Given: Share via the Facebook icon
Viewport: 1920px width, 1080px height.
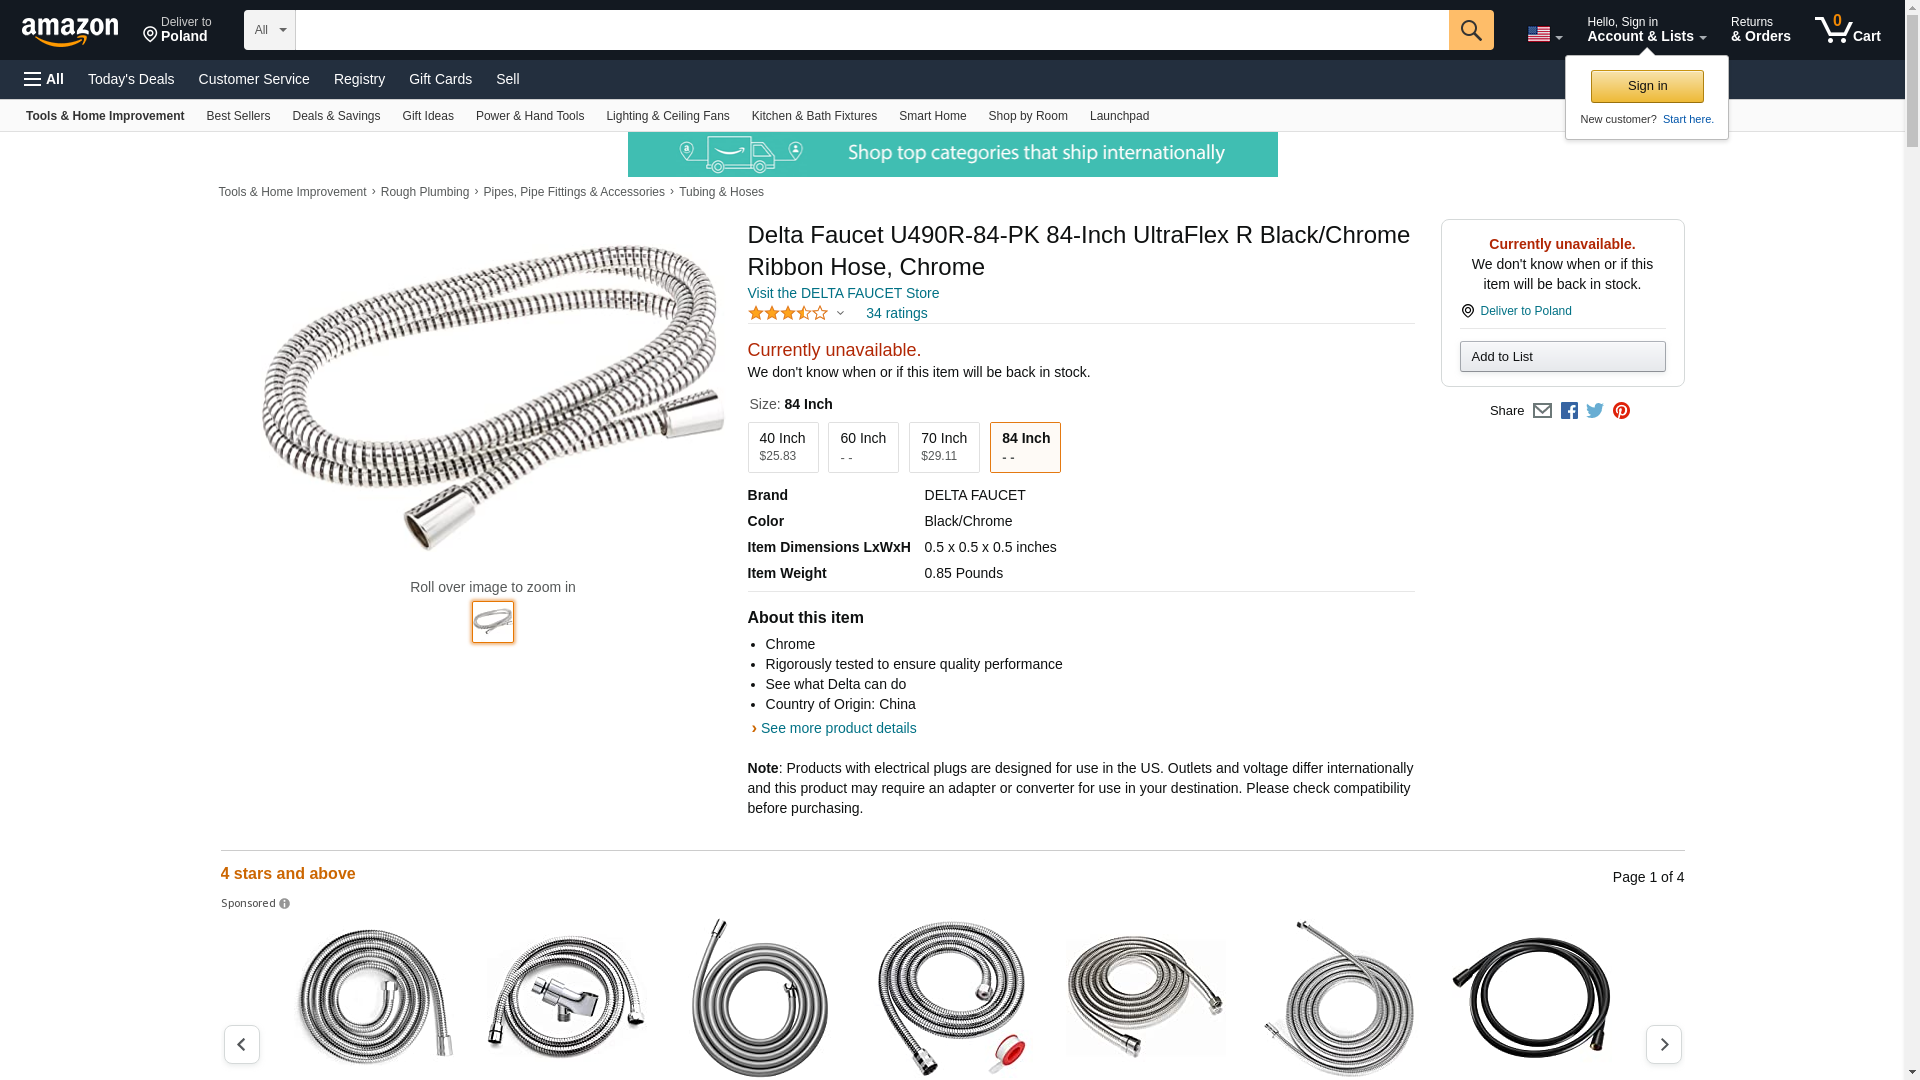Looking at the screenshot, I should (1569, 411).
